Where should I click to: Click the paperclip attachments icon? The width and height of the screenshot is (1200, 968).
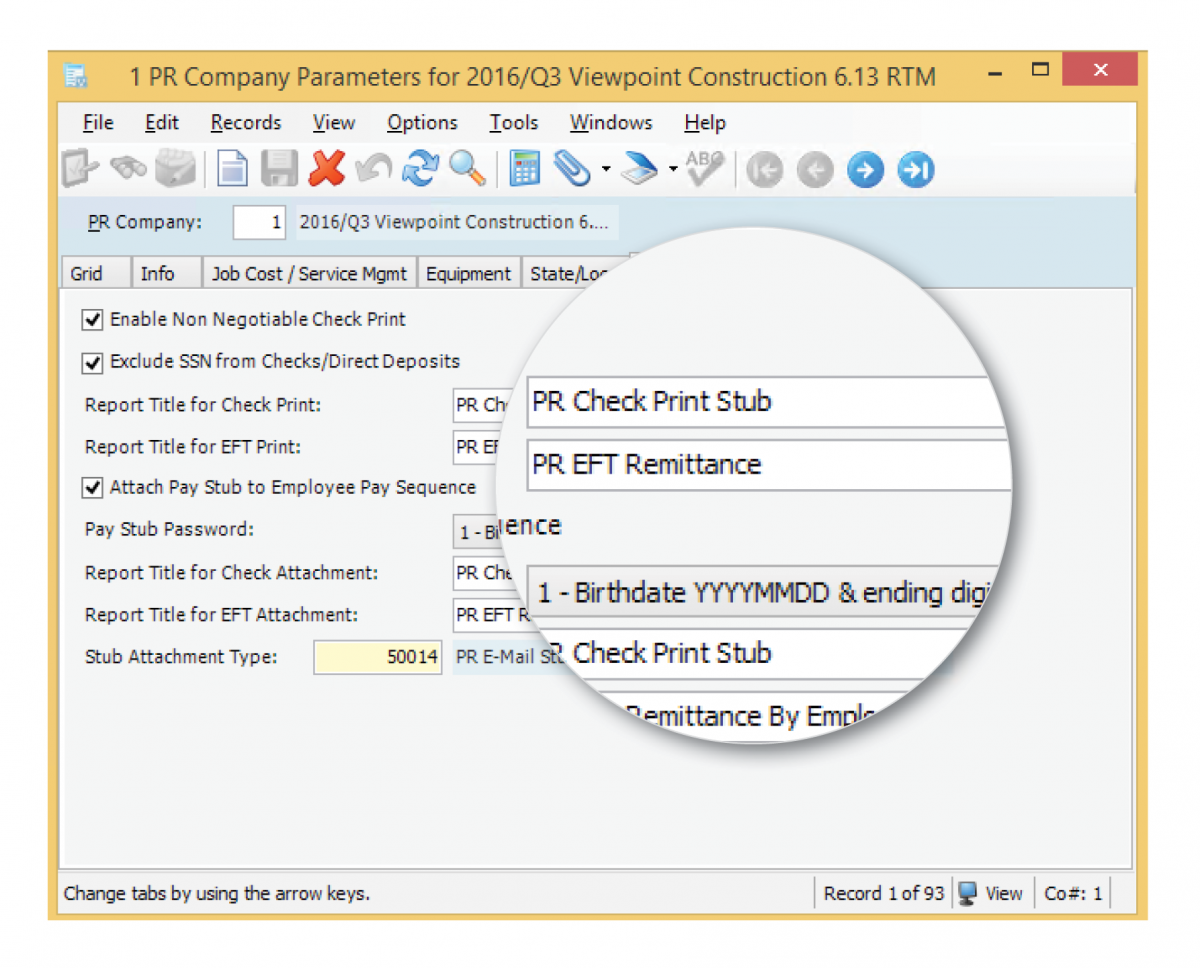572,170
